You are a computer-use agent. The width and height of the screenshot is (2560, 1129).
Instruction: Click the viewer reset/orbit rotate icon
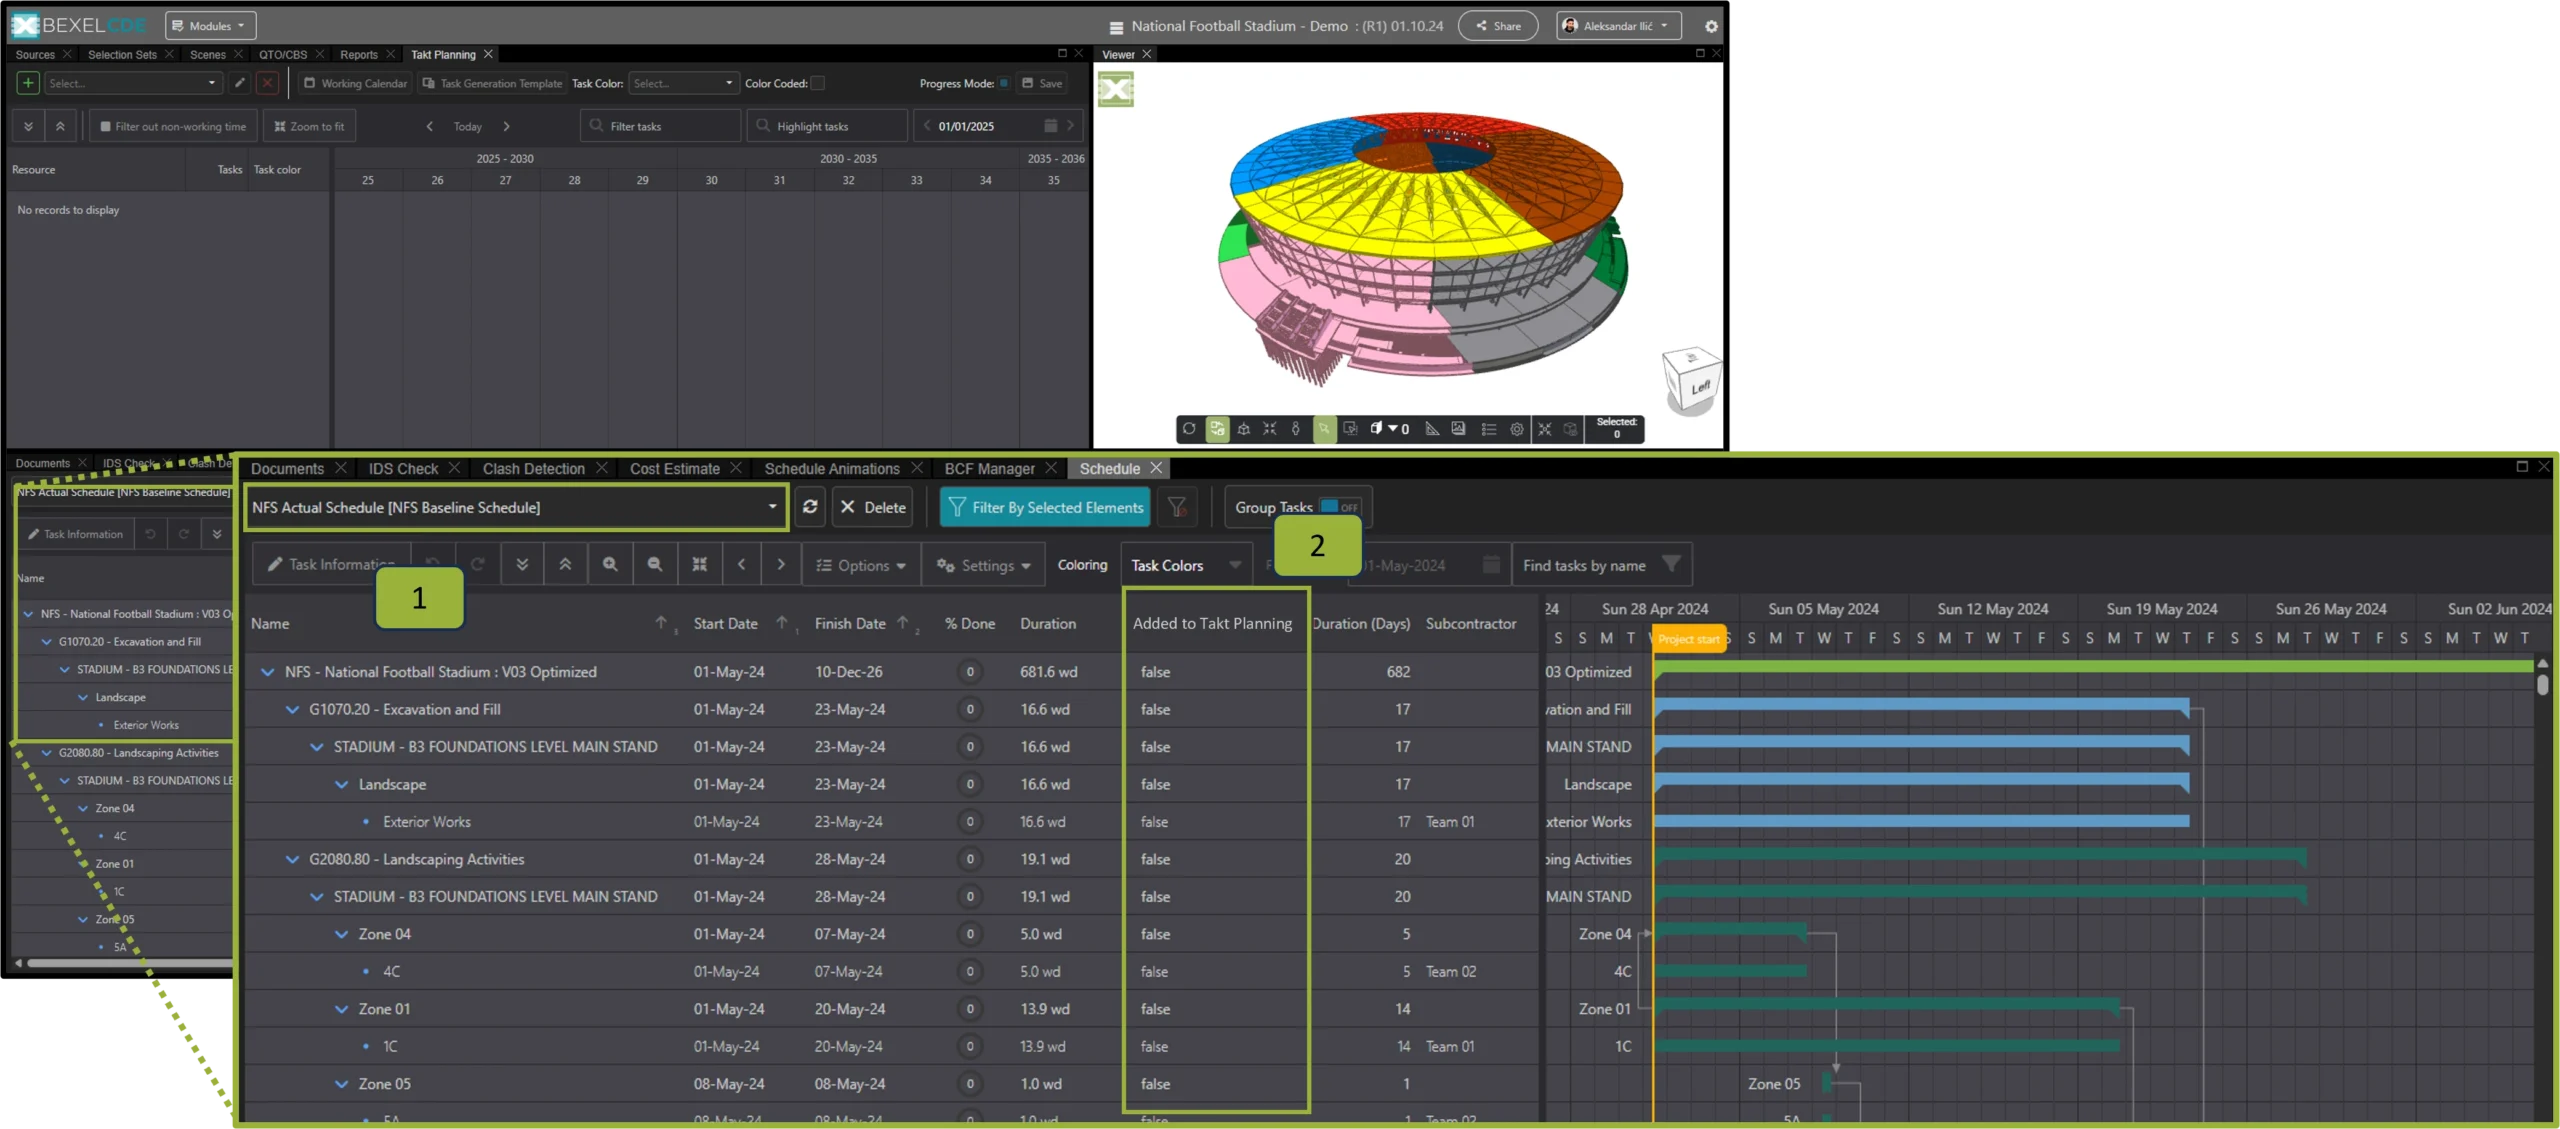pos(1189,429)
